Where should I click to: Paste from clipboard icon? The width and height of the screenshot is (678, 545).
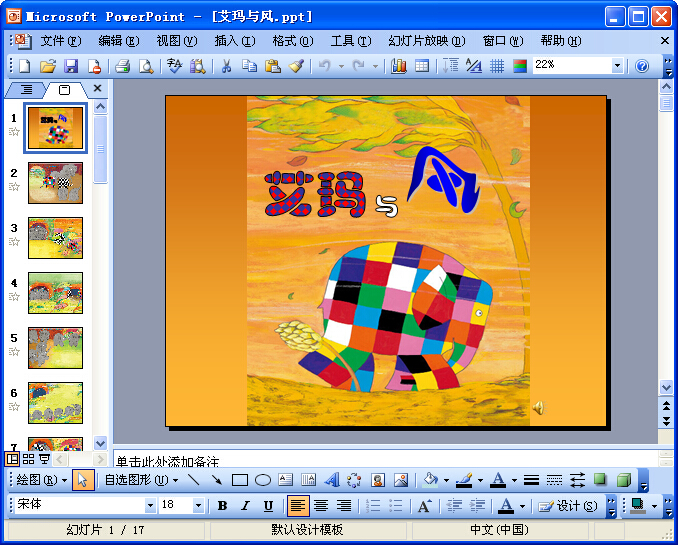click(x=273, y=66)
